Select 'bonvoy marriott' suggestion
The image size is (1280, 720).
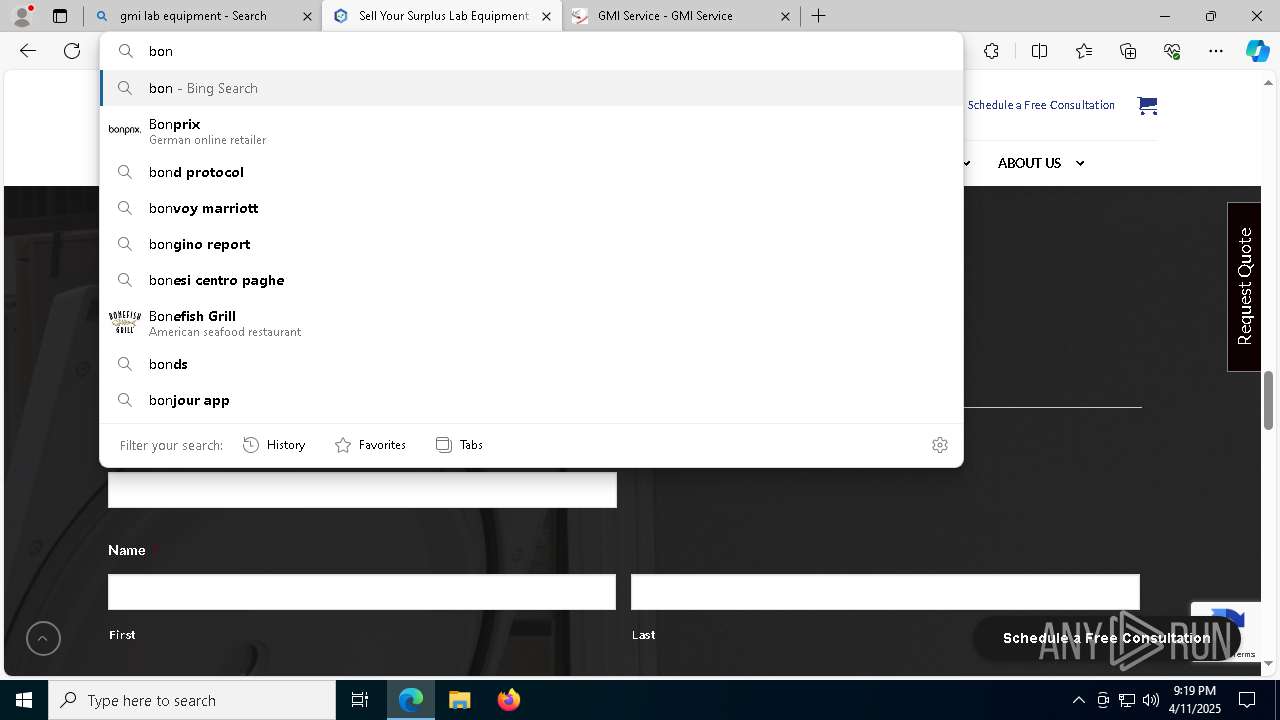(x=531, y=208)
